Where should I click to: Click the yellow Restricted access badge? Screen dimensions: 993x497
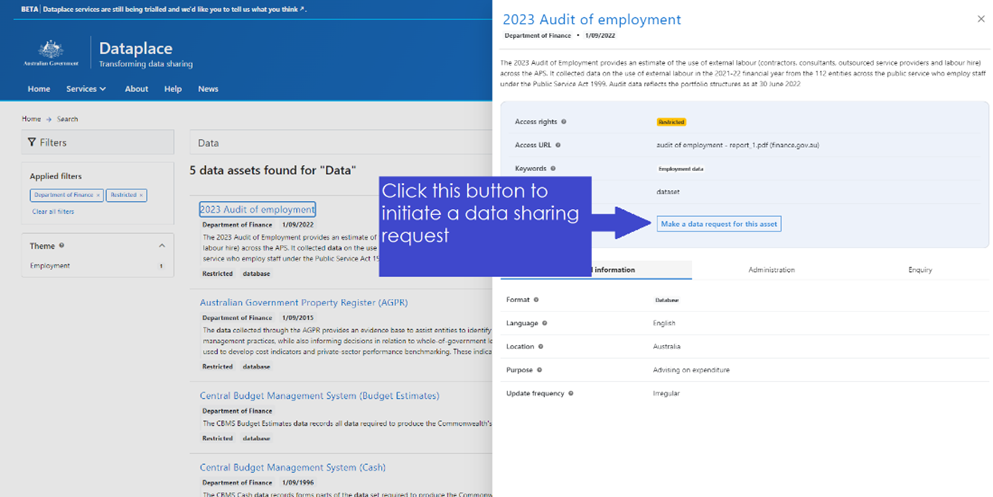pyautogui.click(x=671, y=122)
